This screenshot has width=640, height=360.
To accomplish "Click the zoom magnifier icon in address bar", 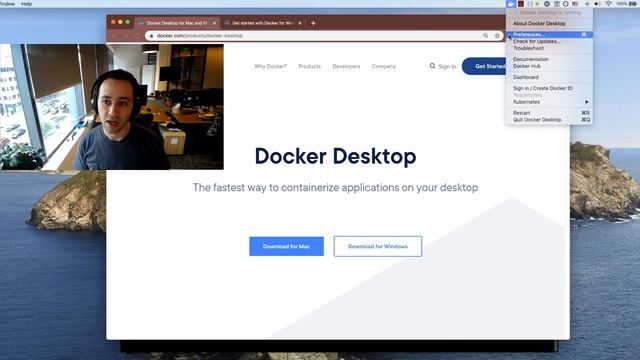I will [486, 36].
